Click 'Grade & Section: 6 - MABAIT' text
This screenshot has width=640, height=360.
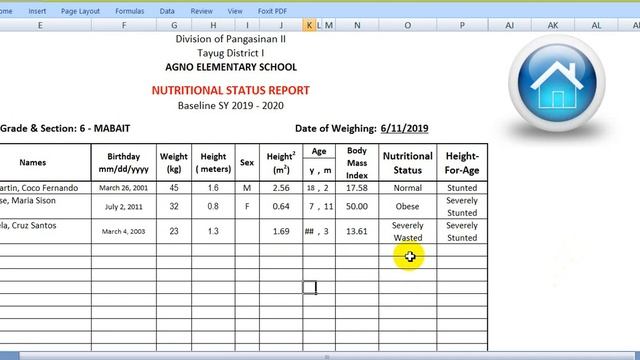[65, 129]
